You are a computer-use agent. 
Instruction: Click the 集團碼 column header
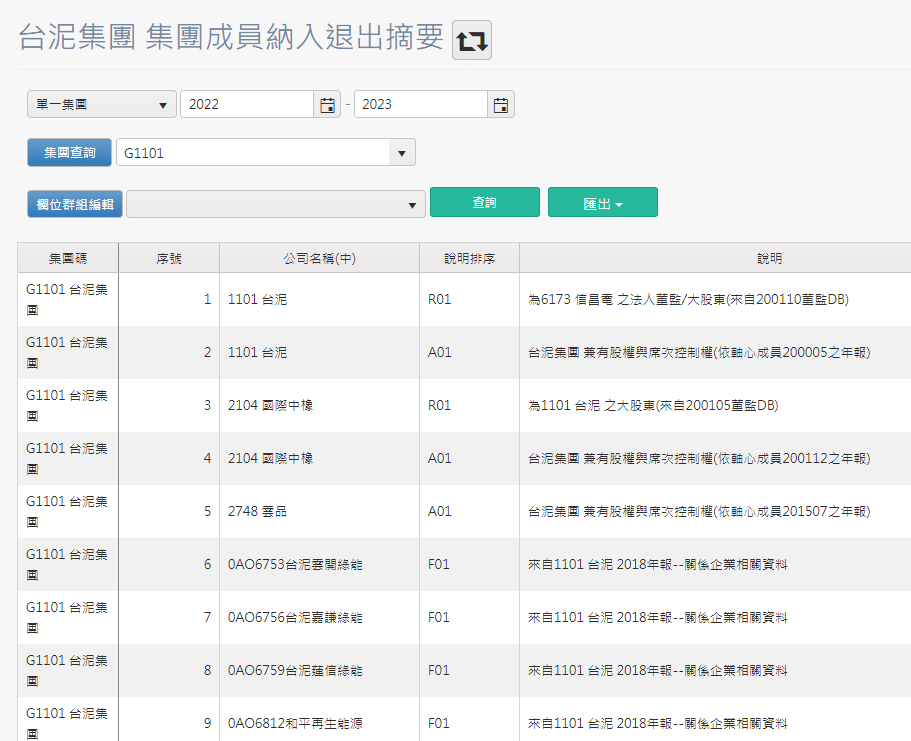(x=65, y=257)
